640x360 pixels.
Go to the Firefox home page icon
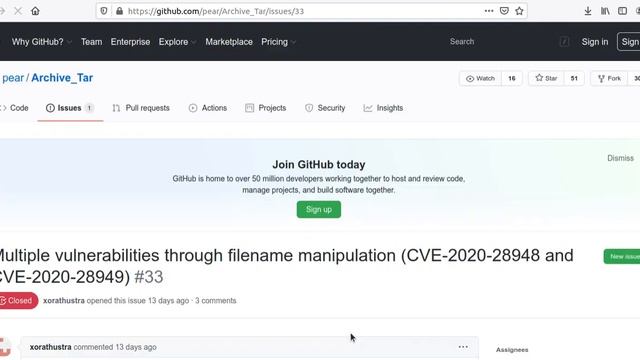pos(35,11)
